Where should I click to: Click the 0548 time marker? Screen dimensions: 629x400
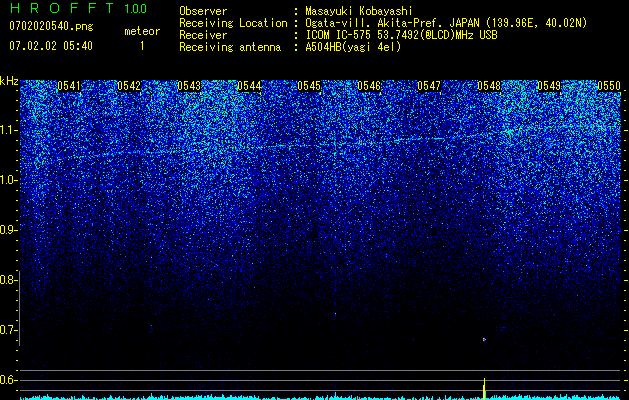489,86
